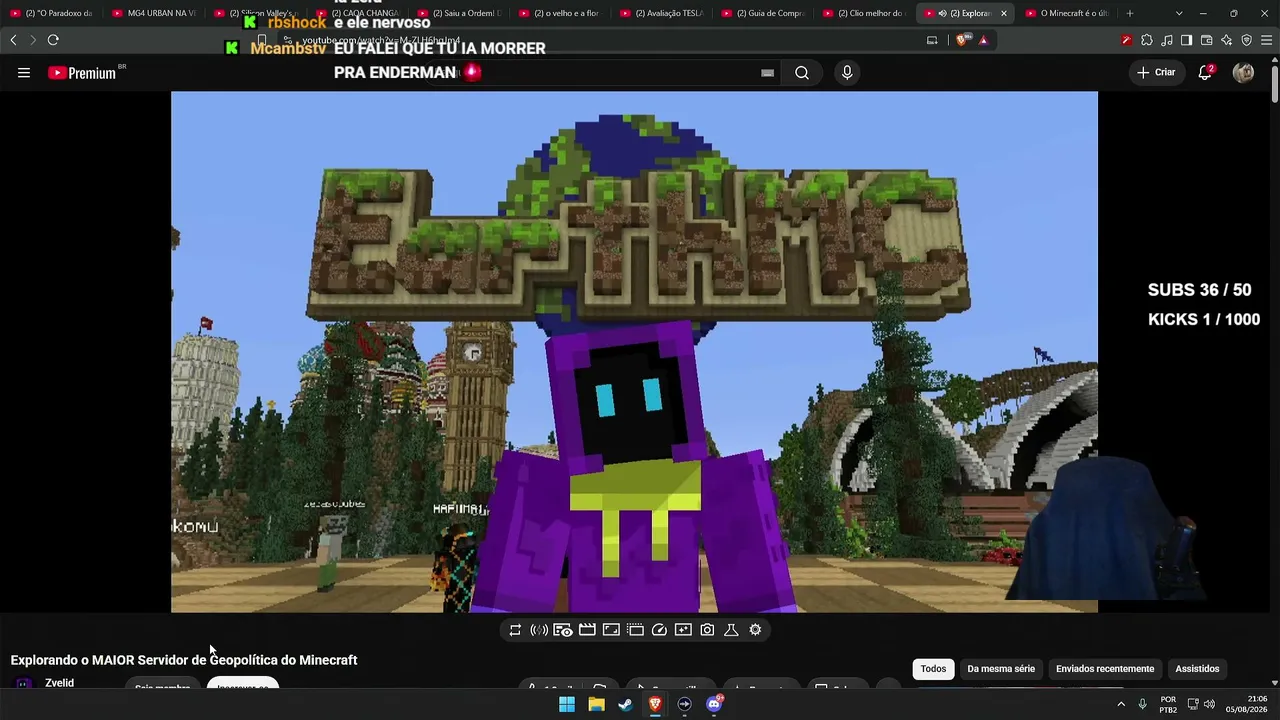Select the 'Da mesma série' filter chip
Screen dimensions: 1280x720
[1001, 669]
